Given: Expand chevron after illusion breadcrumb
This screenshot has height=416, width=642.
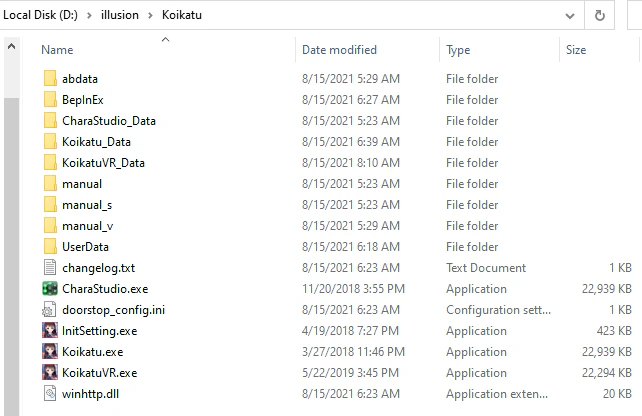Looking at the screenshot, I should 150,16.
